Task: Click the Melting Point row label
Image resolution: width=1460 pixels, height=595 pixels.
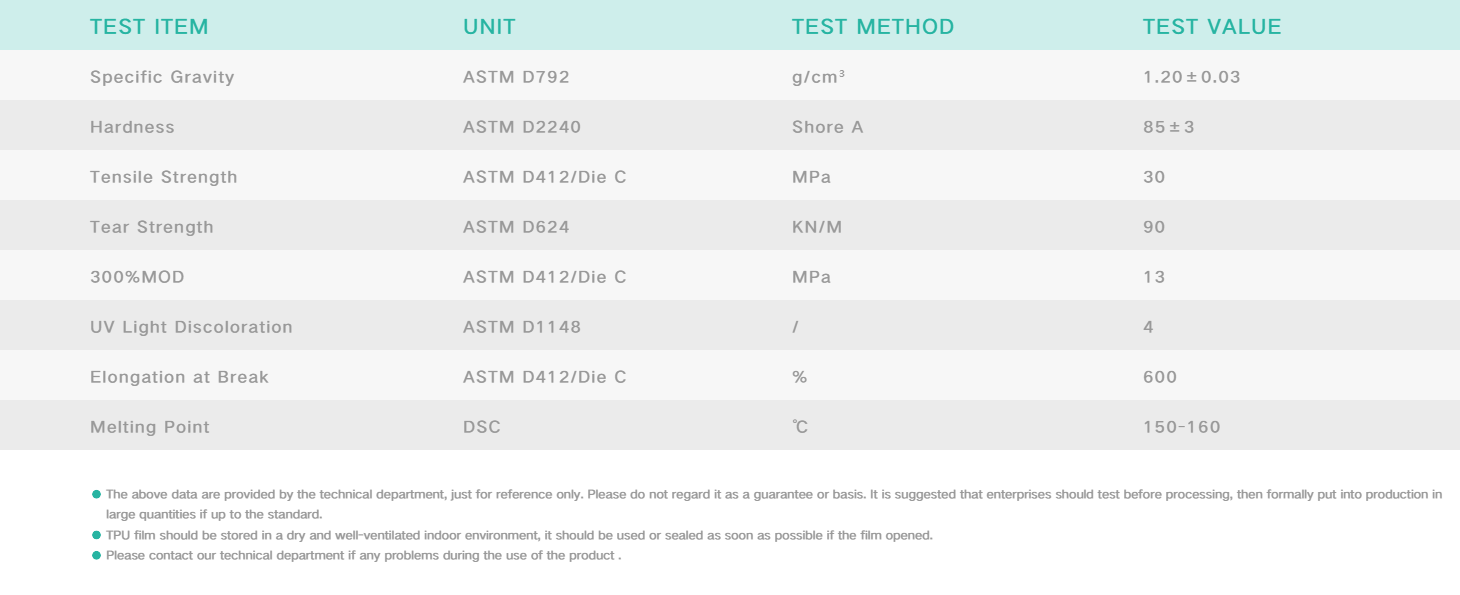Action: pos(150,427)
